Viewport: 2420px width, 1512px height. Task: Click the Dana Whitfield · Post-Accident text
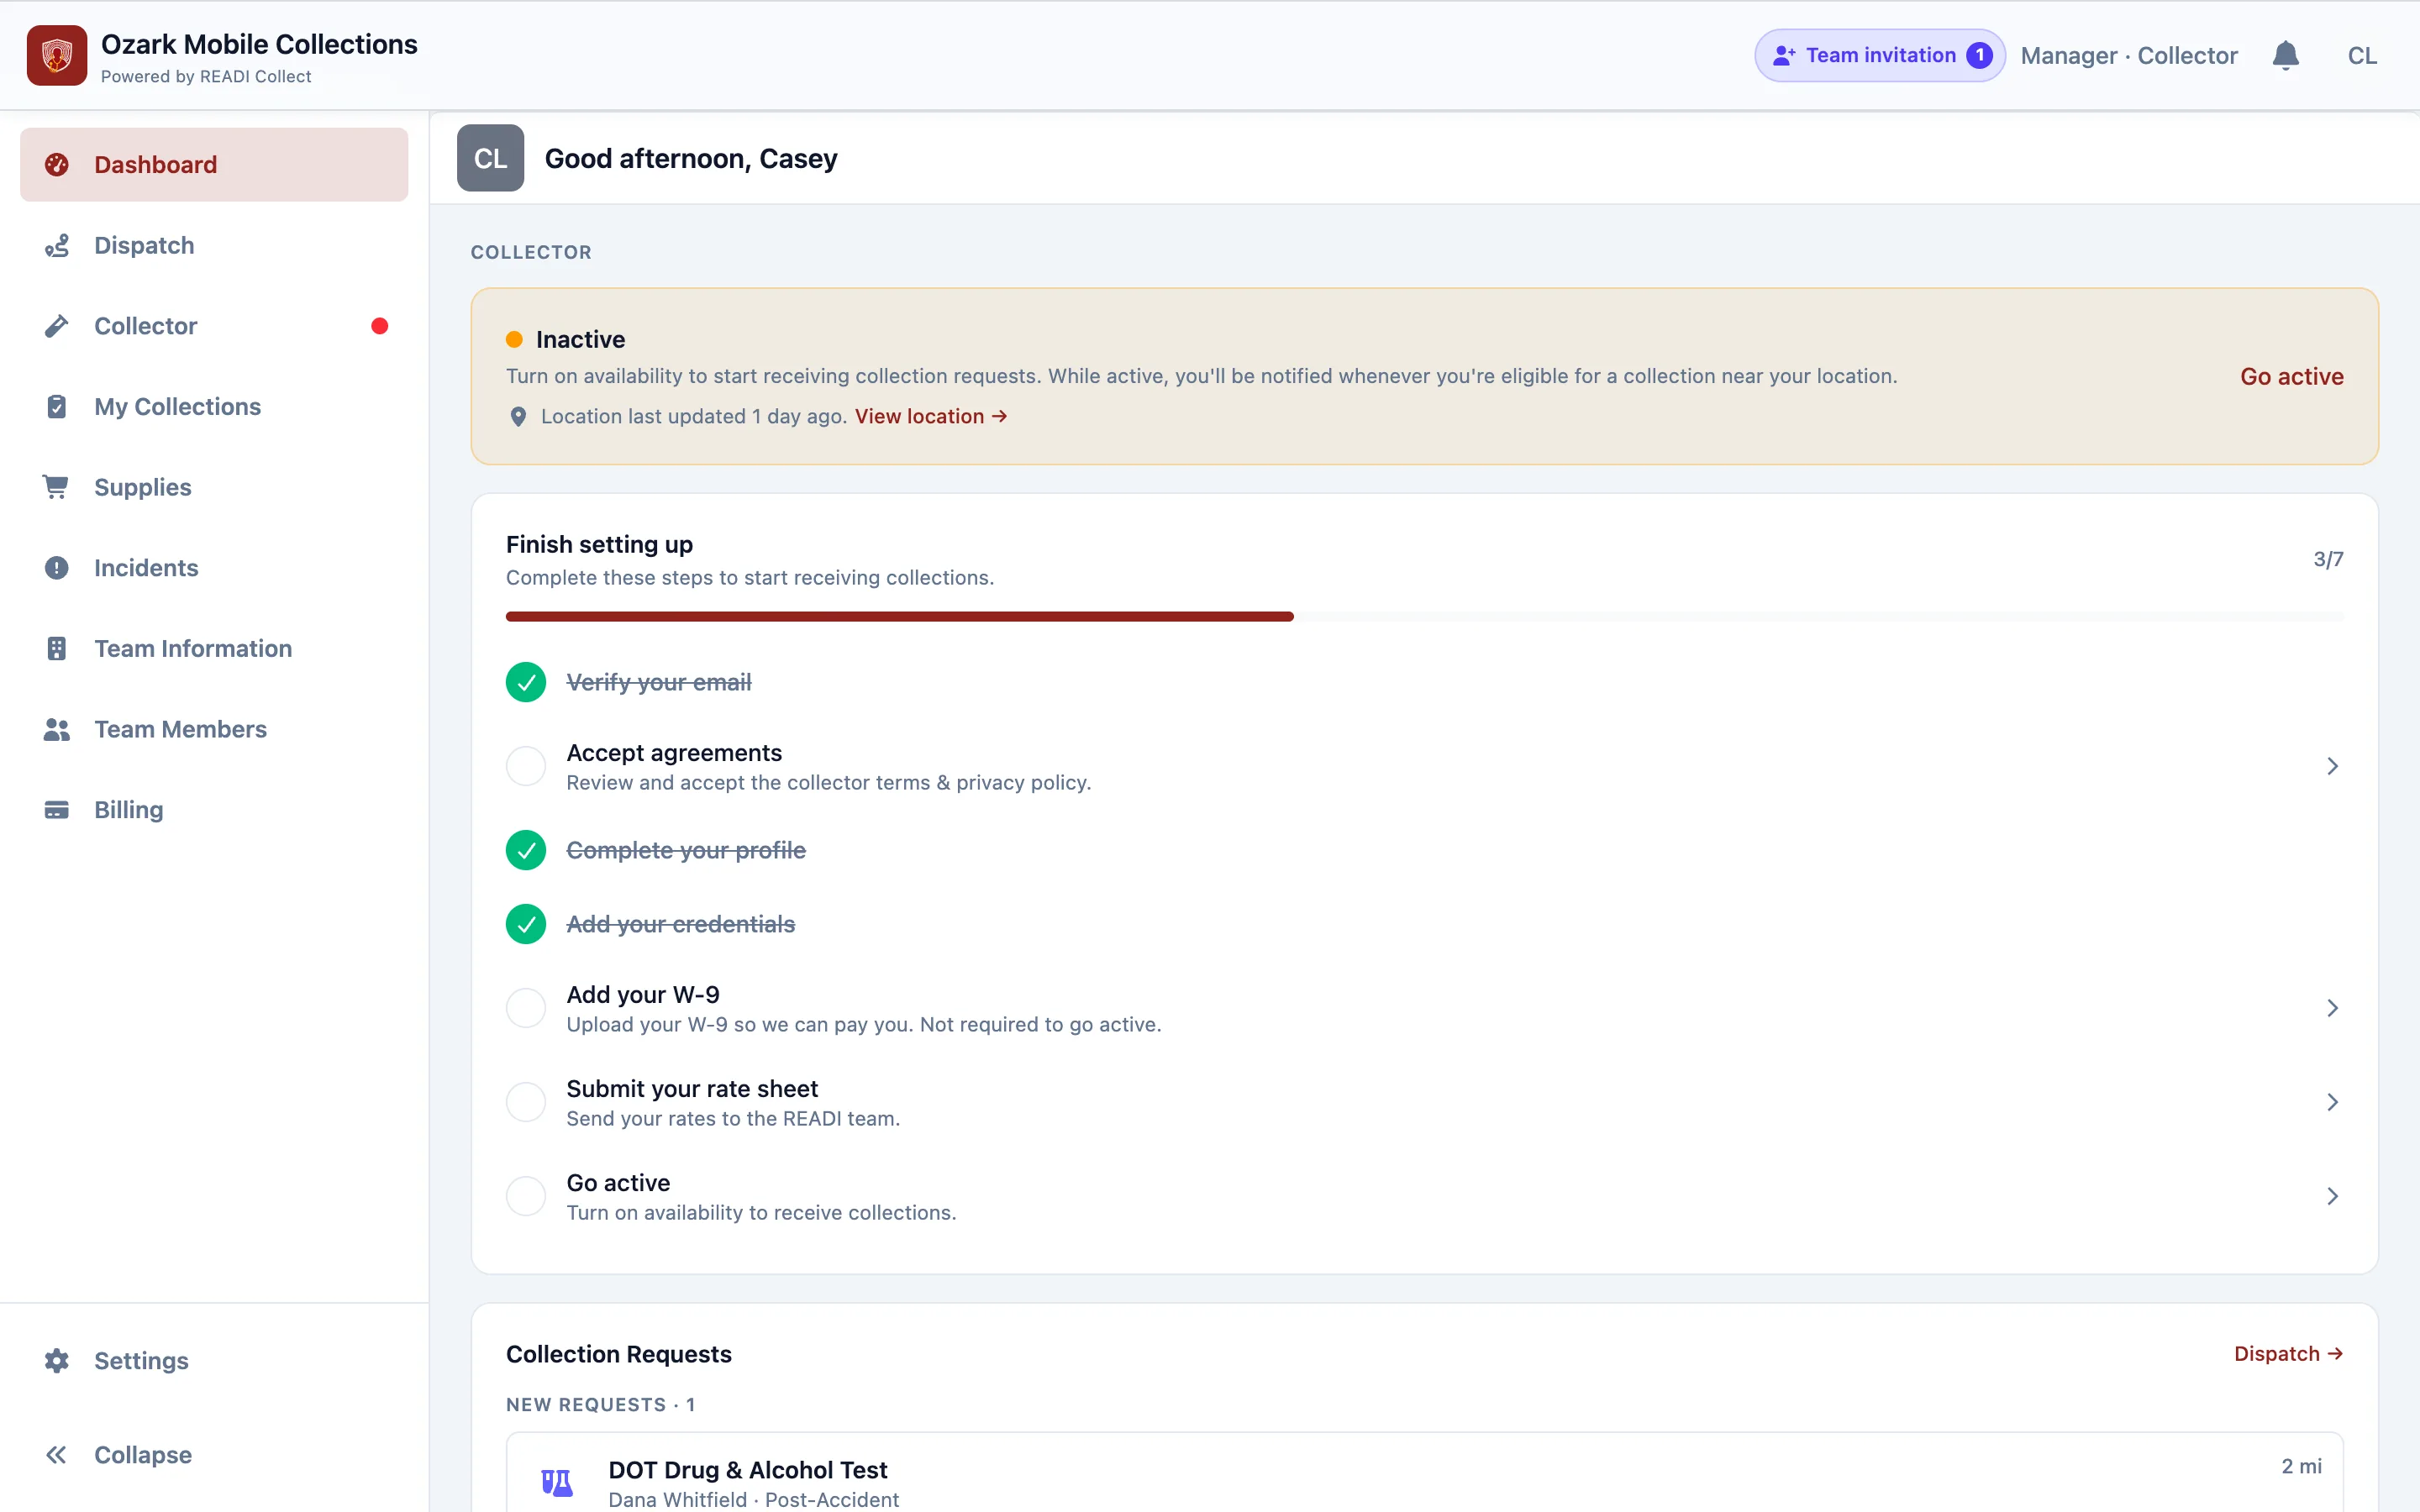753,1499
